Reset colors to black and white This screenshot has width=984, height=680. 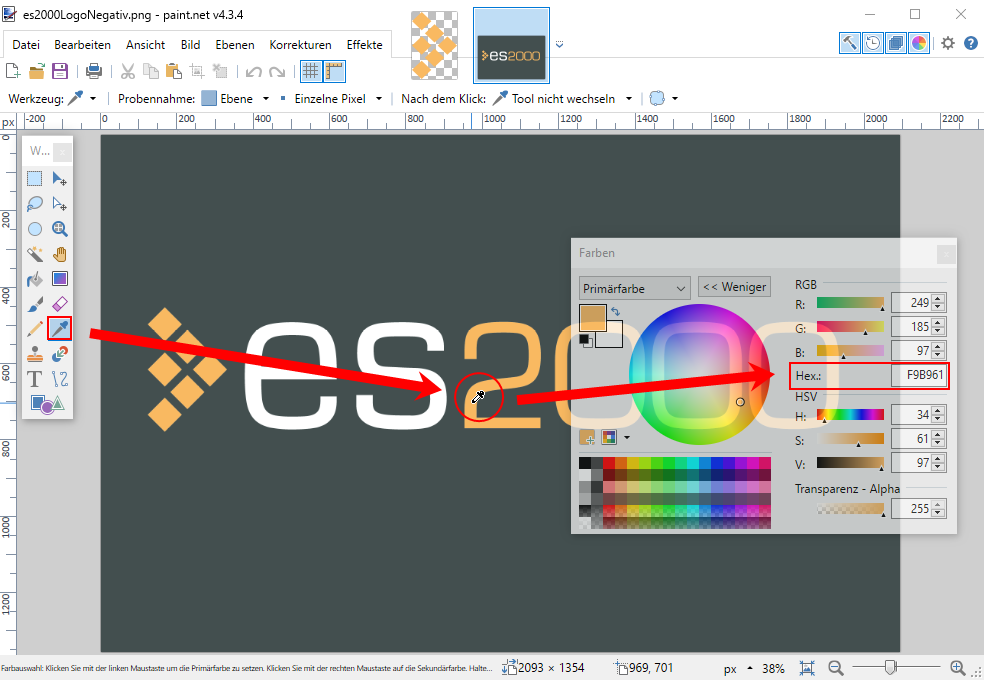click(584, 340)
